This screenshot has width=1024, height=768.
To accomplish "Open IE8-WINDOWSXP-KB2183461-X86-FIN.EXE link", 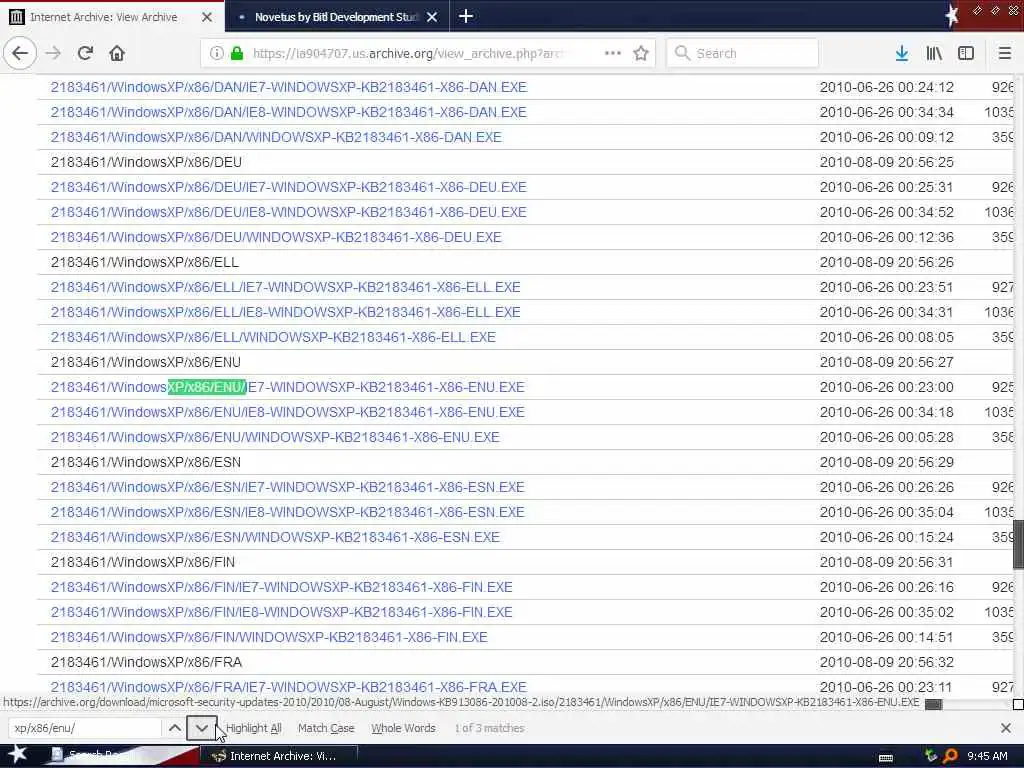I will (281, 612).
